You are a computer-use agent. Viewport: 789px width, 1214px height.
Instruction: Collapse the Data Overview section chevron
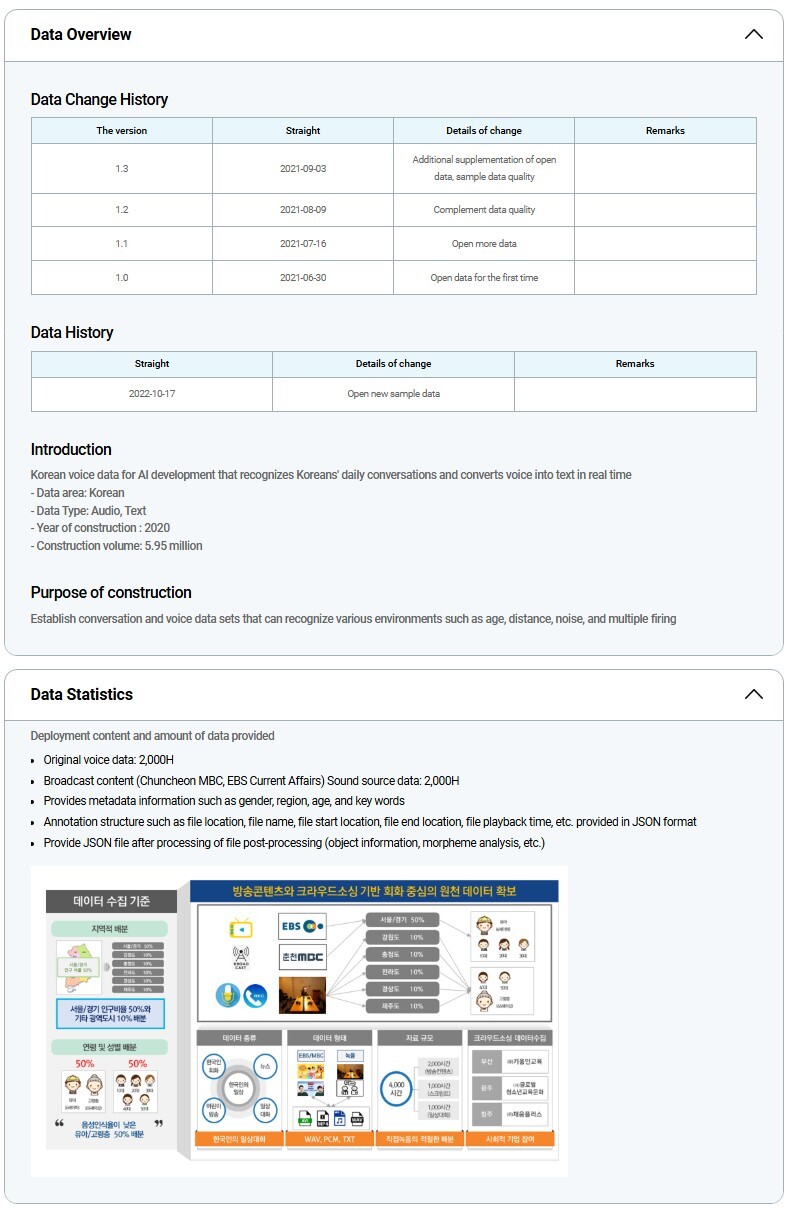click(753, 34)
